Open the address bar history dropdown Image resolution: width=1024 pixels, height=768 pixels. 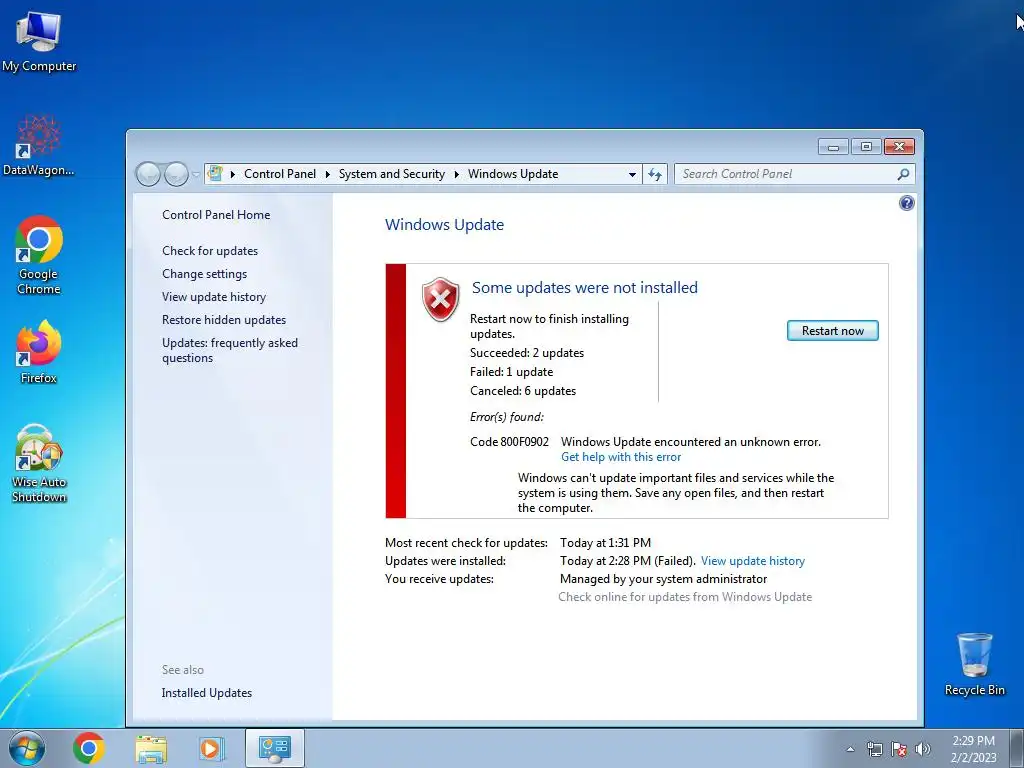(632, 174)
